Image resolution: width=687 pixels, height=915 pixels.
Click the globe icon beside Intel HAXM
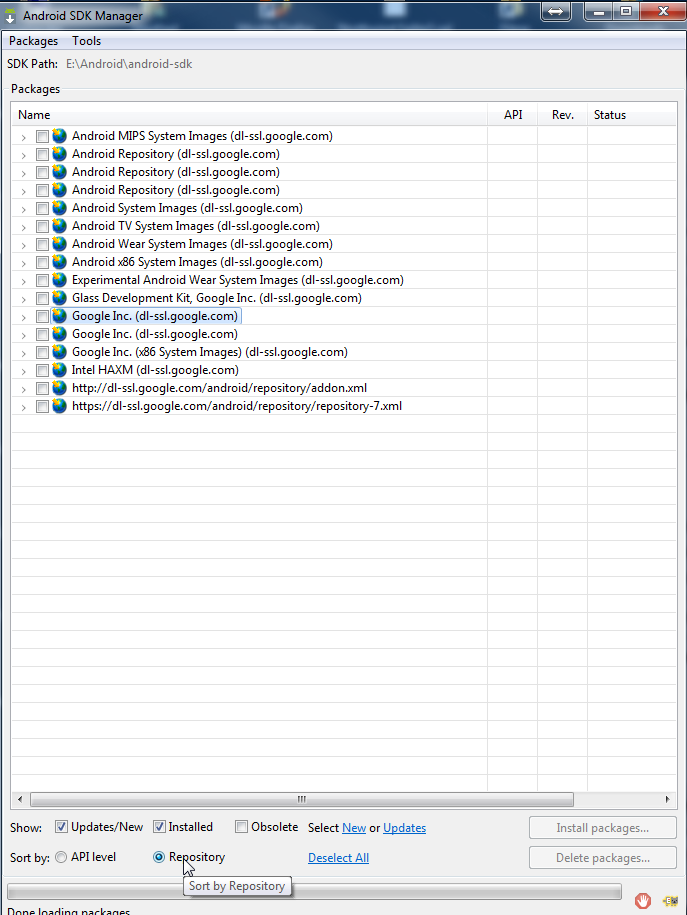pos(60,370)
